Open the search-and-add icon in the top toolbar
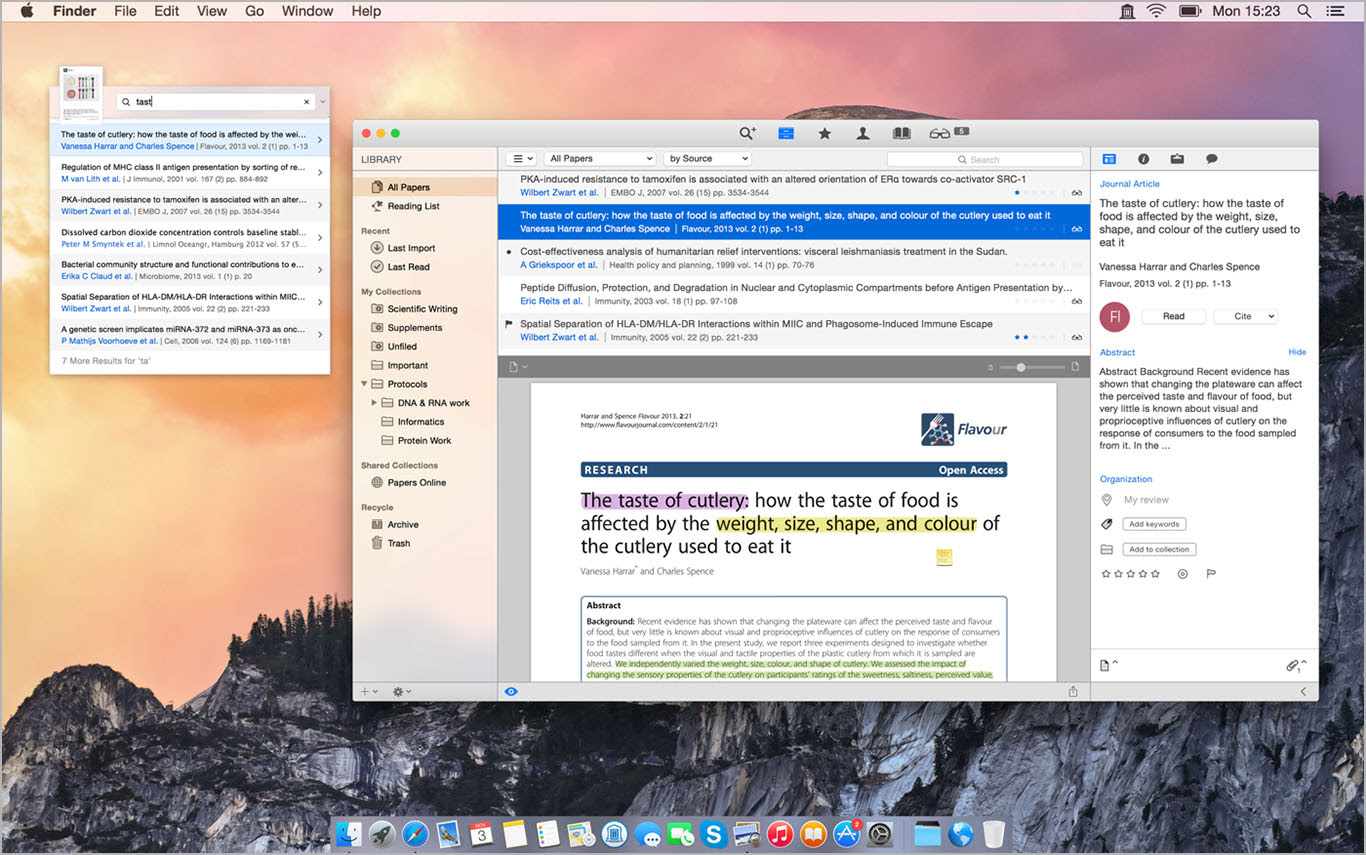This screenshot has width=1366, height=855. 747,133
